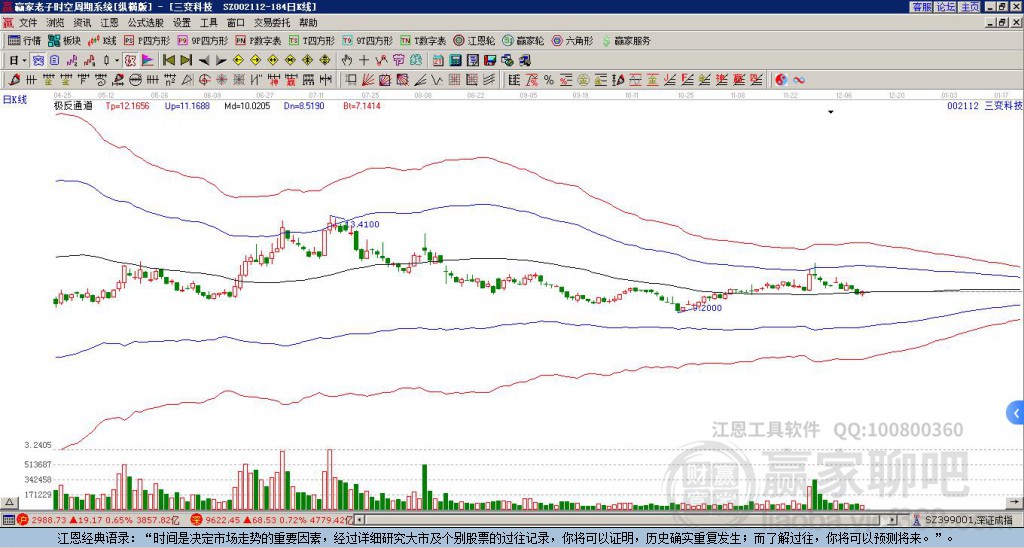The height and width of the screenshot is (548, 1024).
Task: Jump to last bar arrow icon
Action: click(186, 61)
